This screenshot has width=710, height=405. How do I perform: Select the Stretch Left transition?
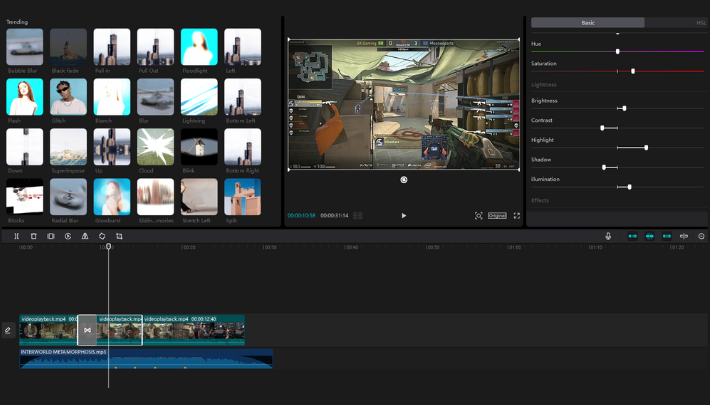(199, 197)
